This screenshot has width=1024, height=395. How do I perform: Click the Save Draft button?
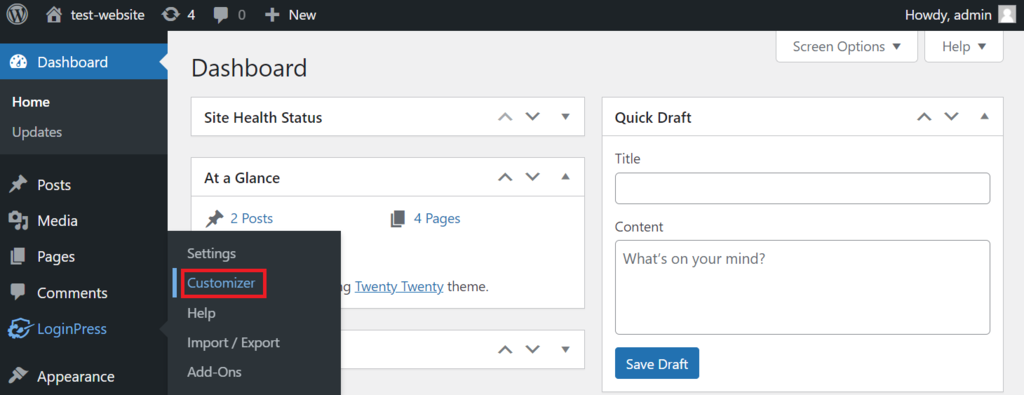(x=657, y=364)
